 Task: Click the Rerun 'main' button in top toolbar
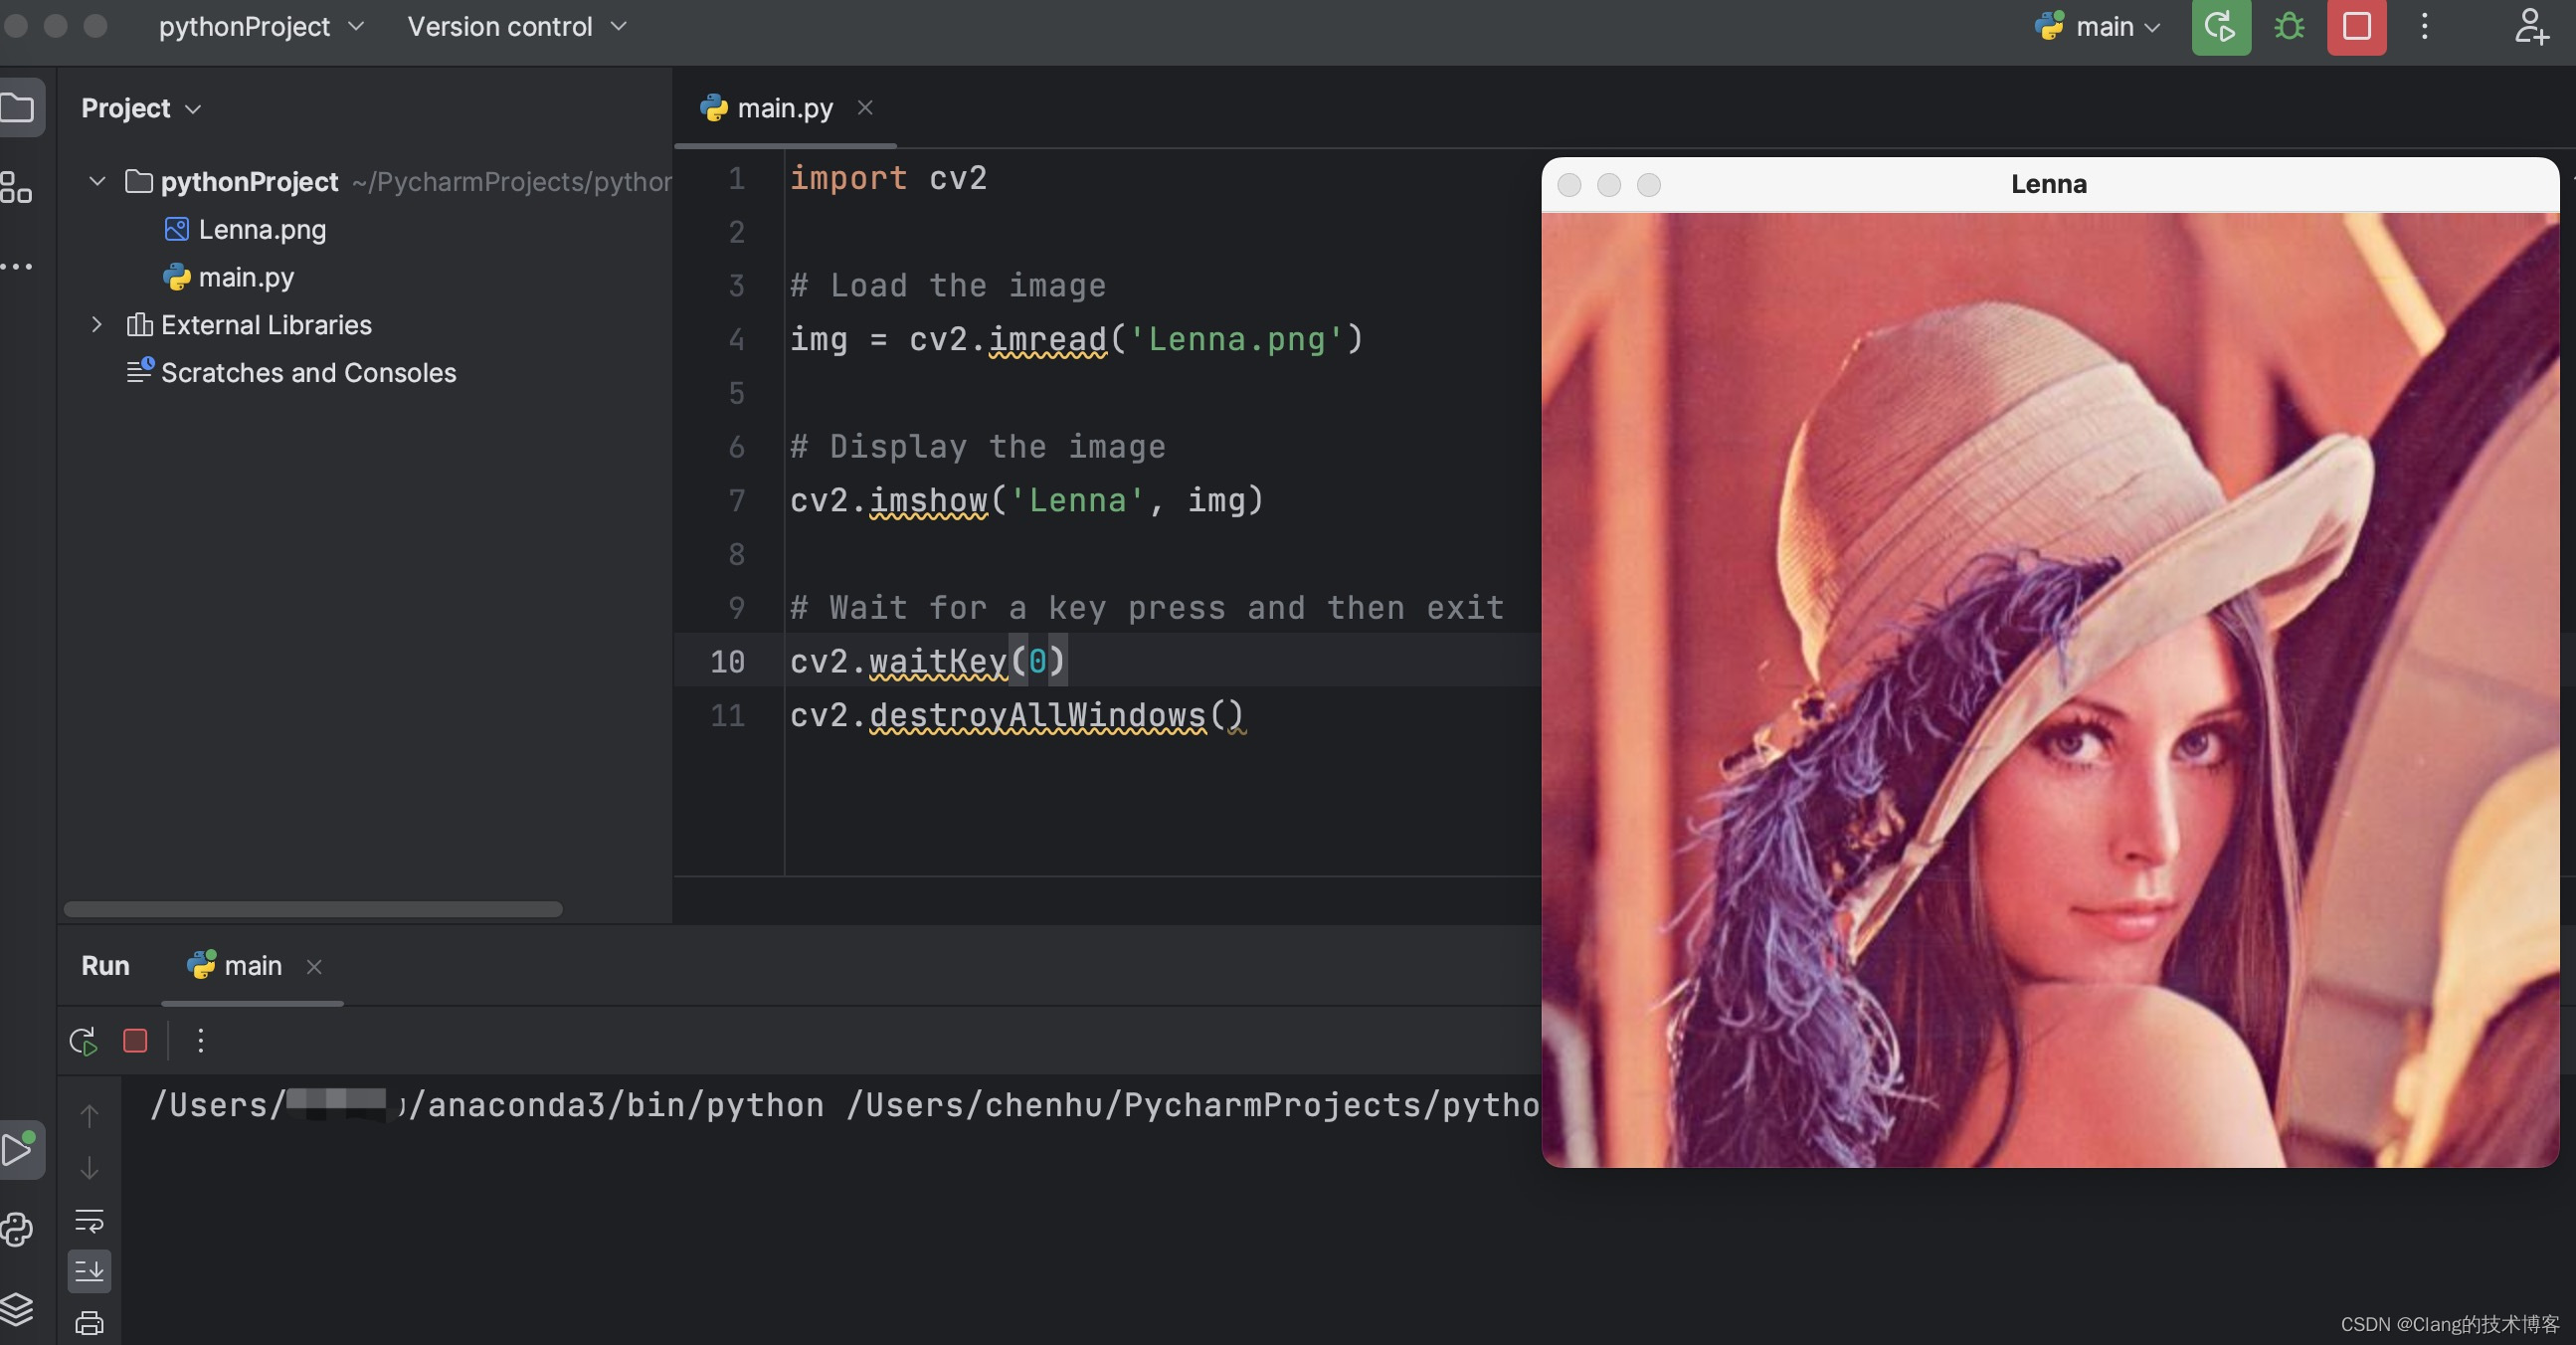tap(2221, 27)
